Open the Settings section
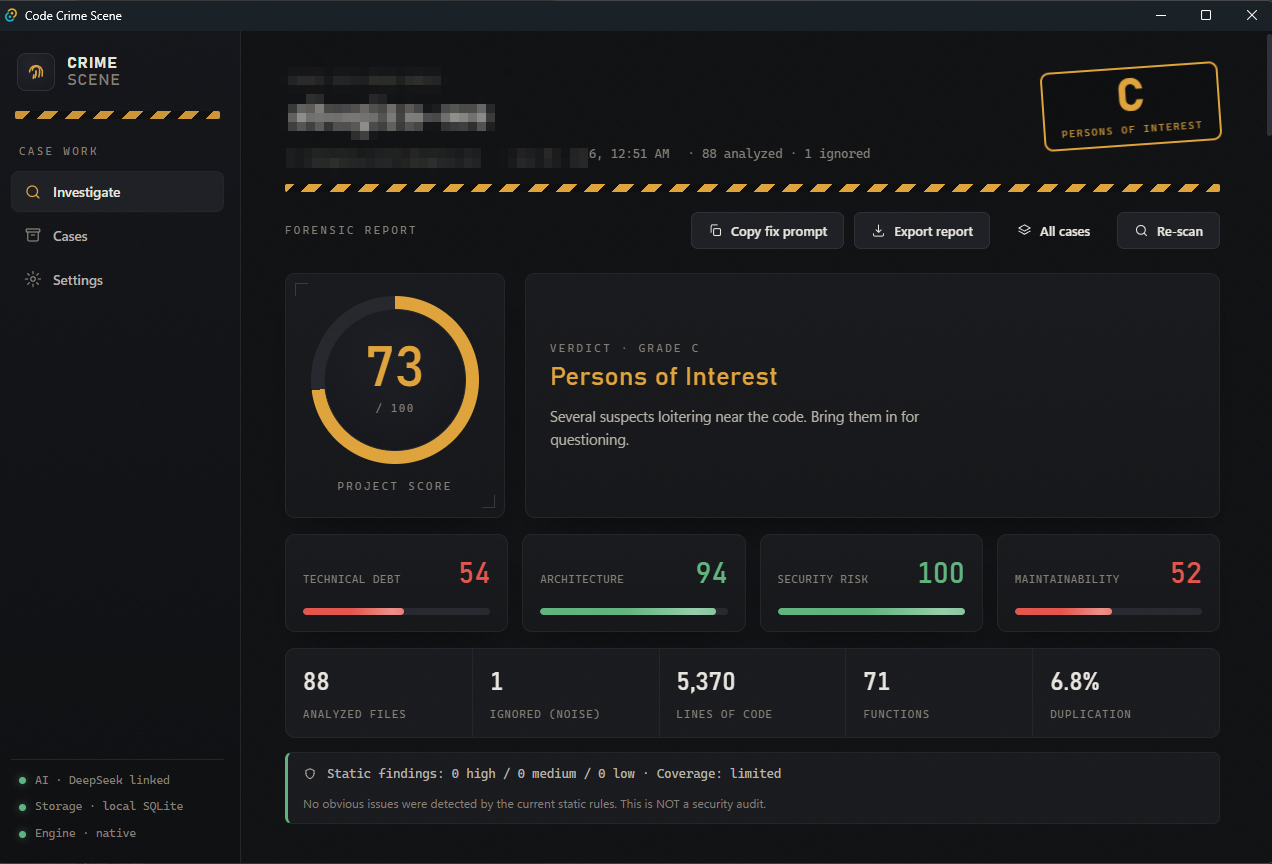The height and width of the screenshot is (864, 1272). pos(117,280)
